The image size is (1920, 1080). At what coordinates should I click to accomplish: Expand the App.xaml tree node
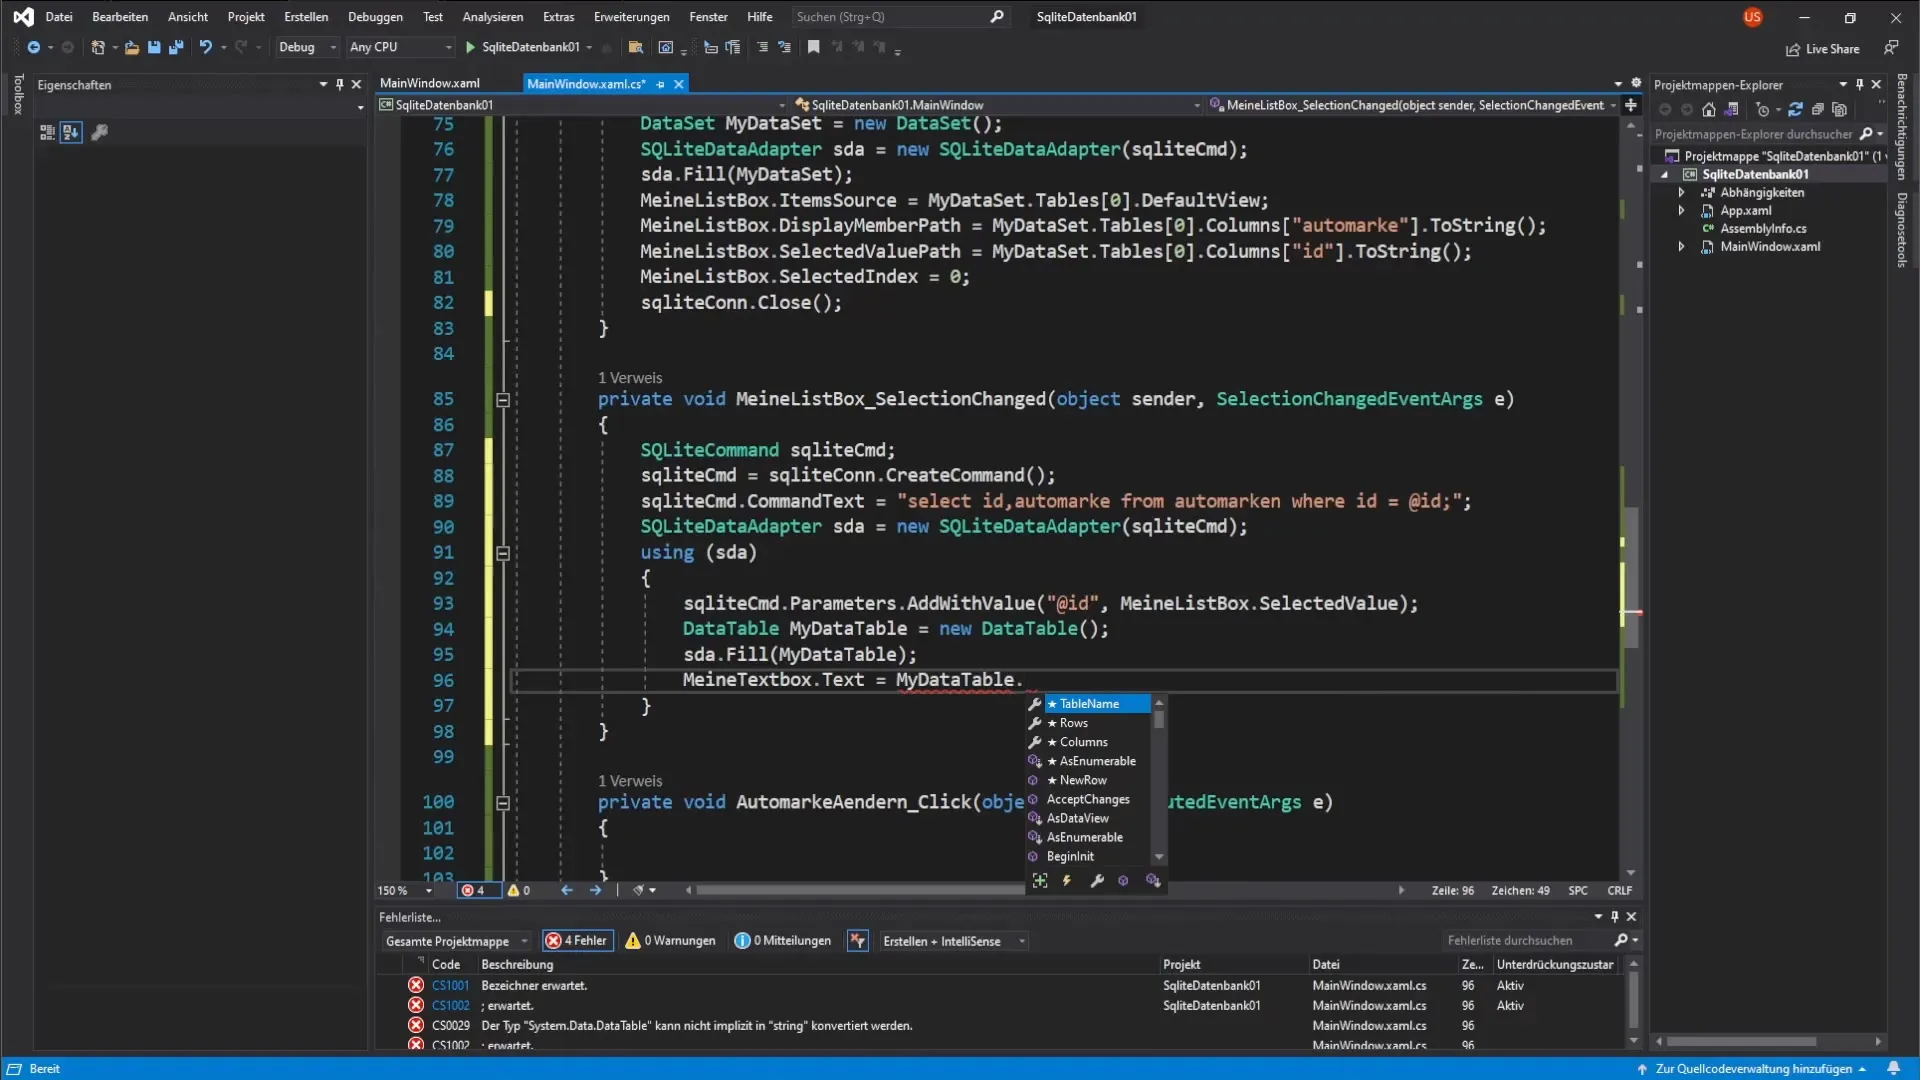[1681, 211]
